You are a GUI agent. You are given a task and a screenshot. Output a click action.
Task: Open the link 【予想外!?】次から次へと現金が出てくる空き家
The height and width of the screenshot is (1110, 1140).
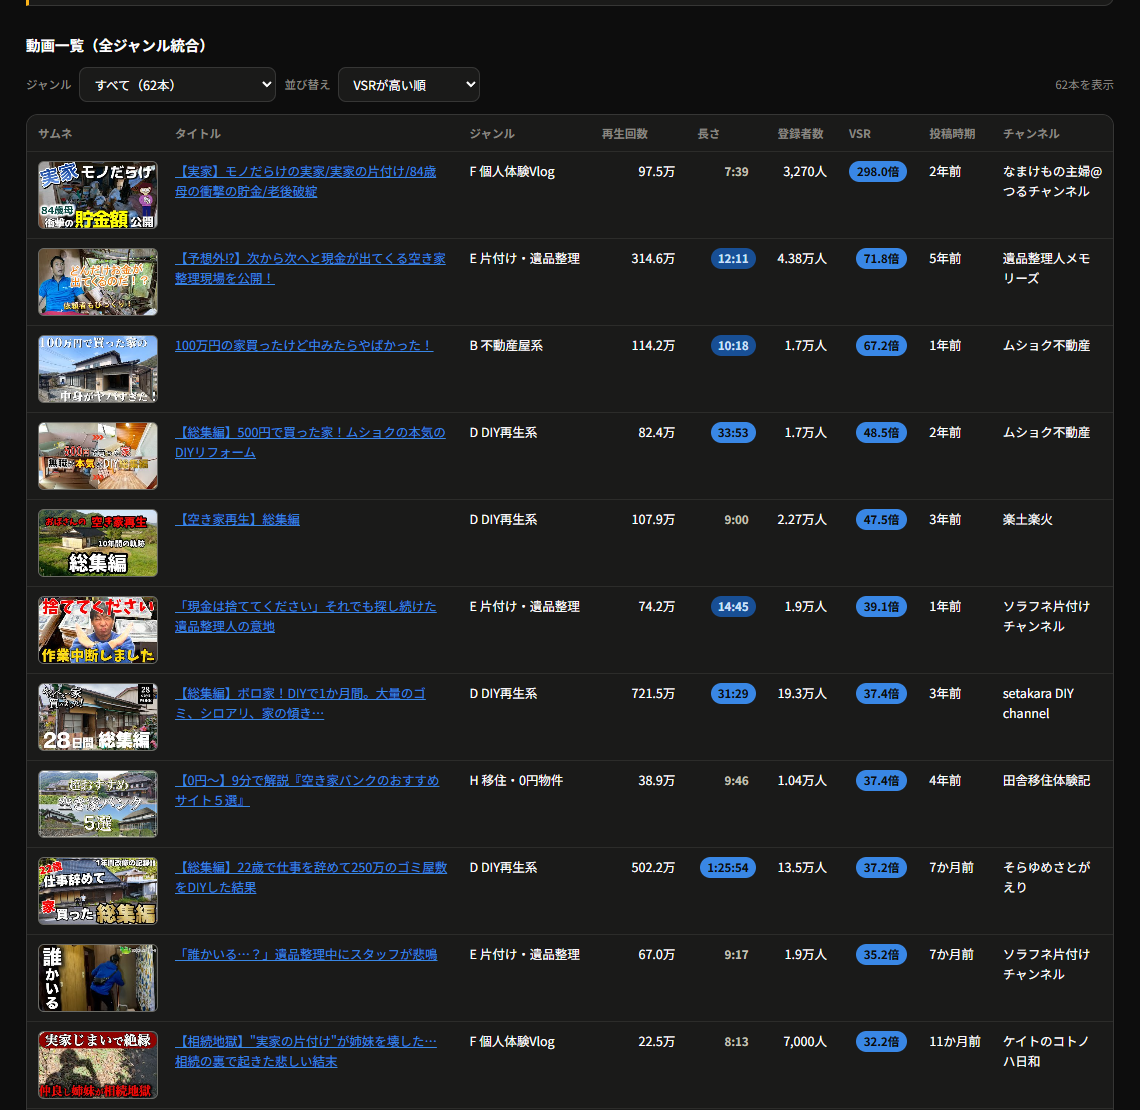coord(310,268)
